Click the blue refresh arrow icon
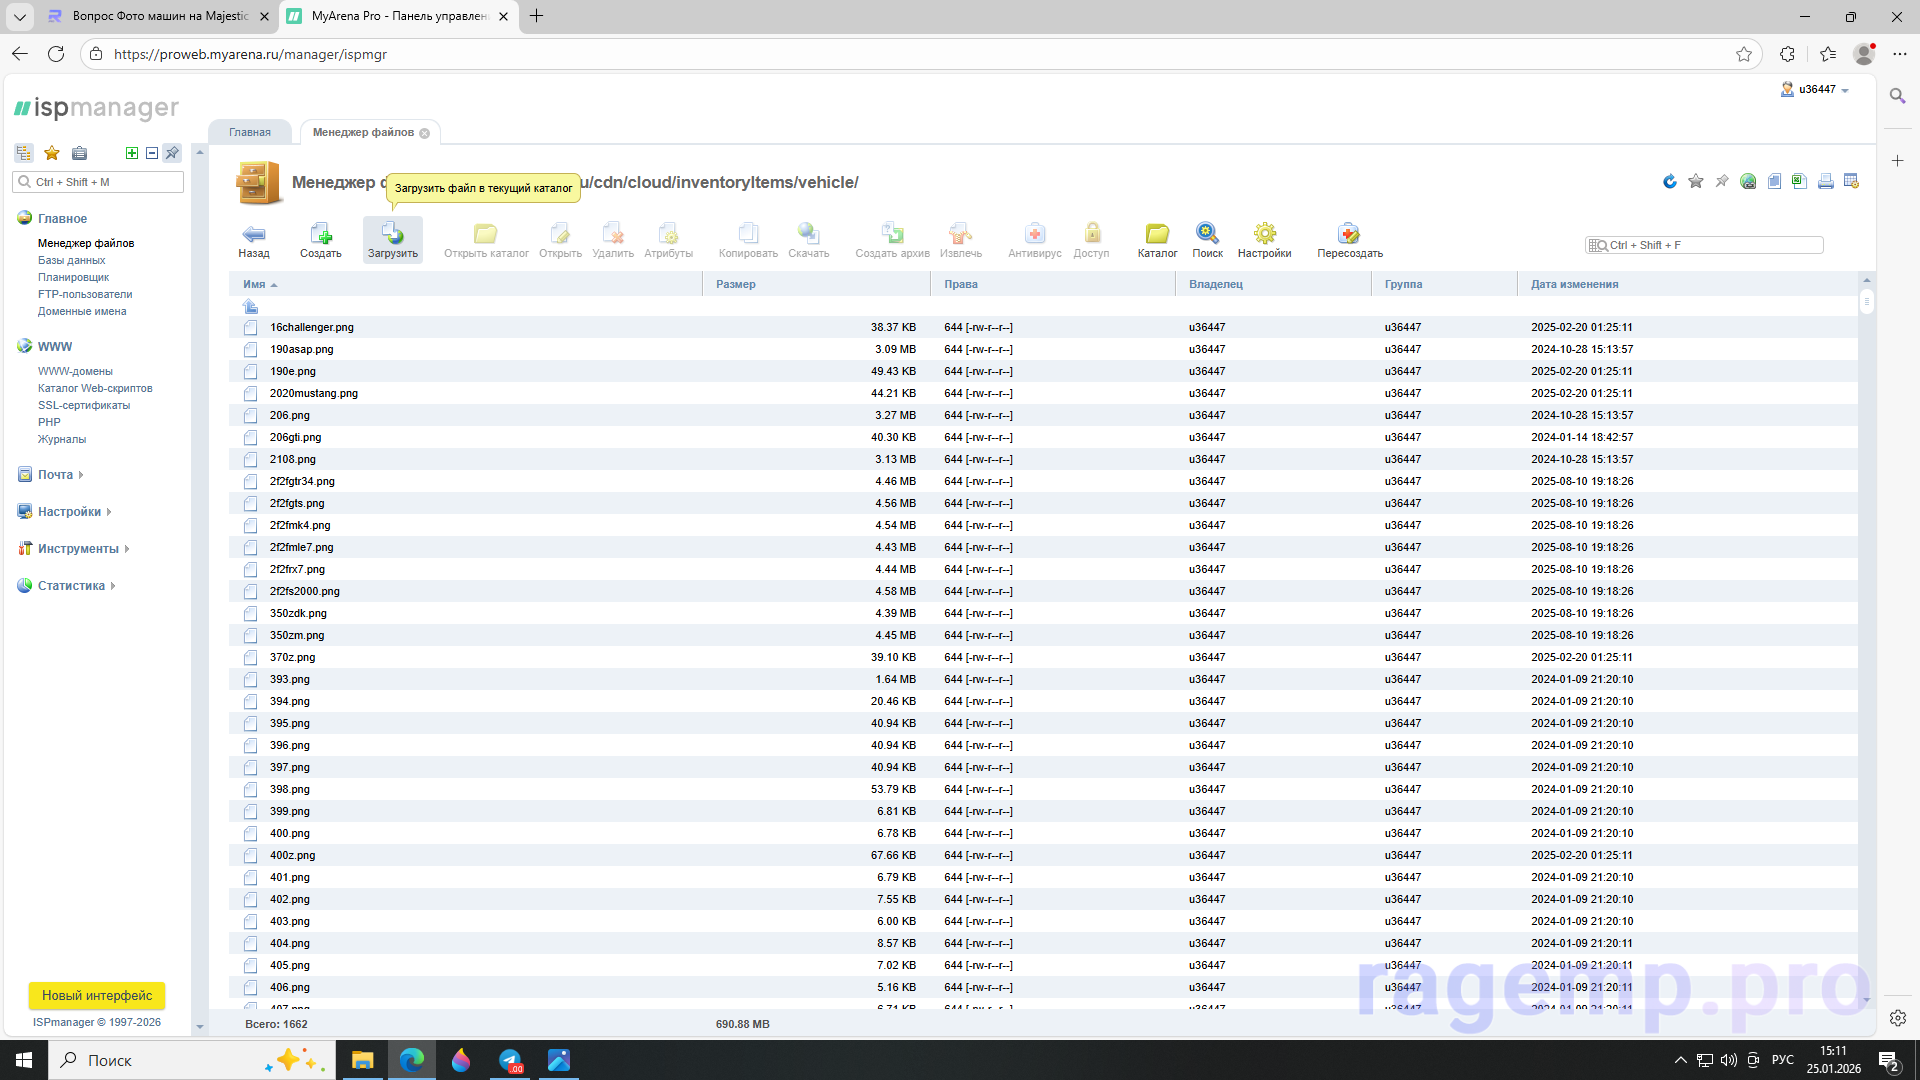This screenshot has height=1080, width=1920. point(1669,181)
